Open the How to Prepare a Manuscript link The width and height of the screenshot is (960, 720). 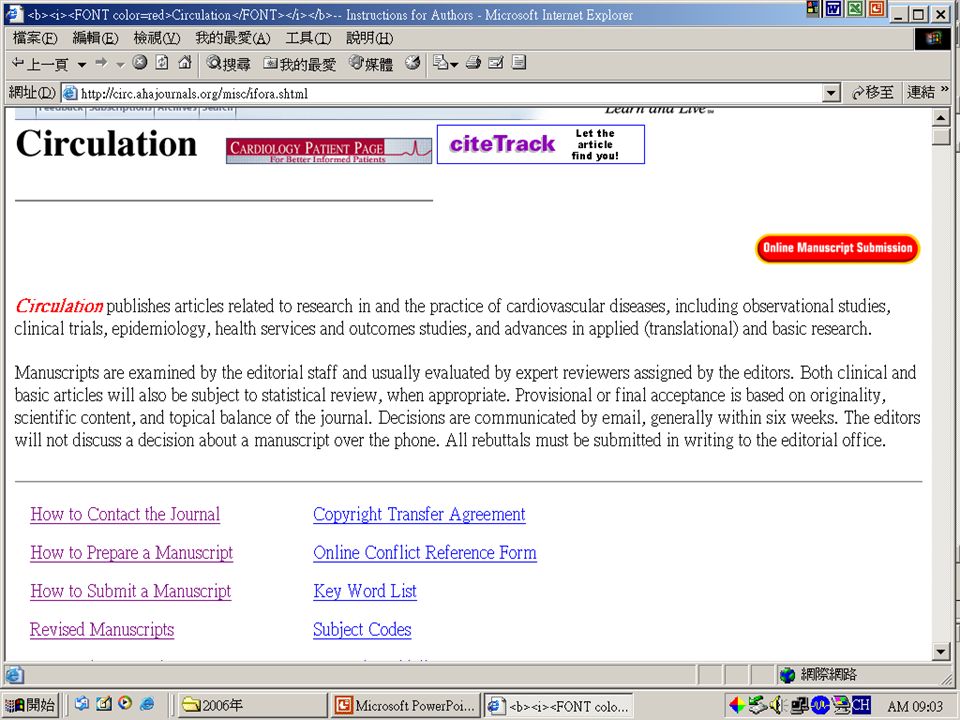pyautogui.click(x=132, y=553)
